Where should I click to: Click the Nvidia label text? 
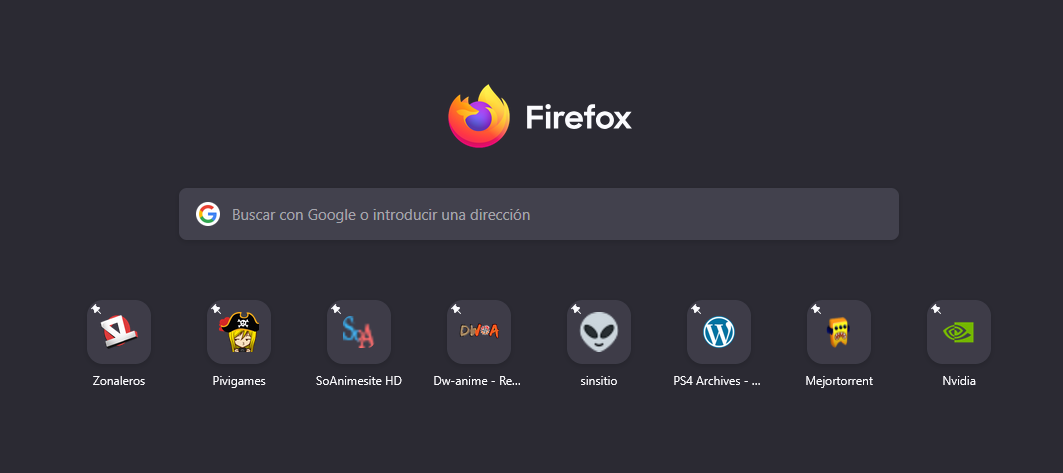coord(959,381)
